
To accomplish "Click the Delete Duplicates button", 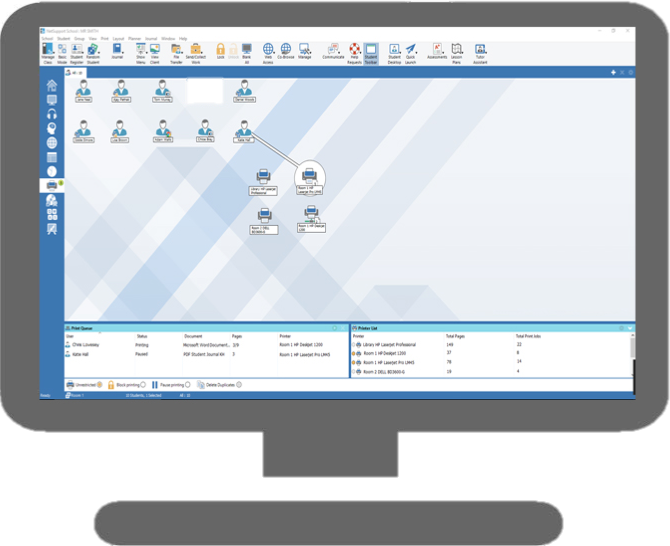I will (220, 384).
